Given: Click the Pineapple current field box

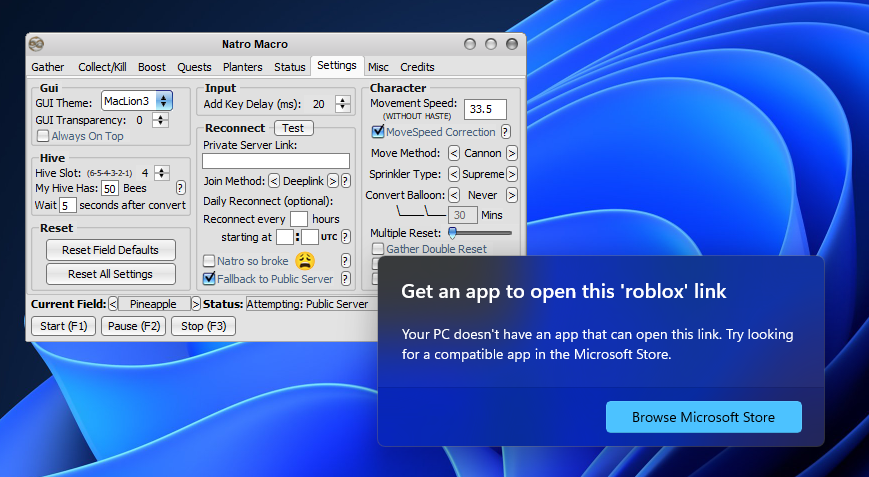Looking at the screenshot, I should (x=154, y=304).
